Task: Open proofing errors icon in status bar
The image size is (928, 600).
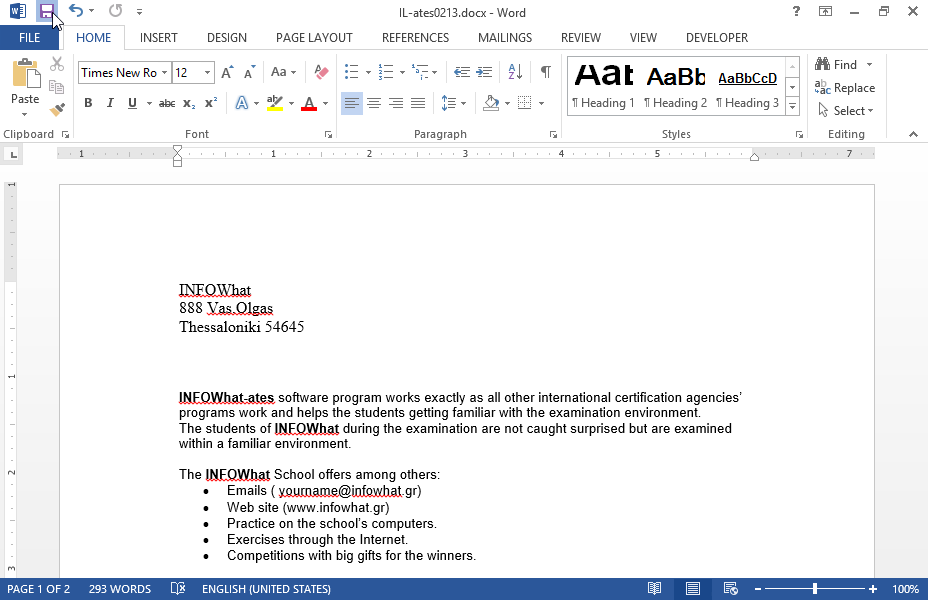Action: [x=178, y=589]
